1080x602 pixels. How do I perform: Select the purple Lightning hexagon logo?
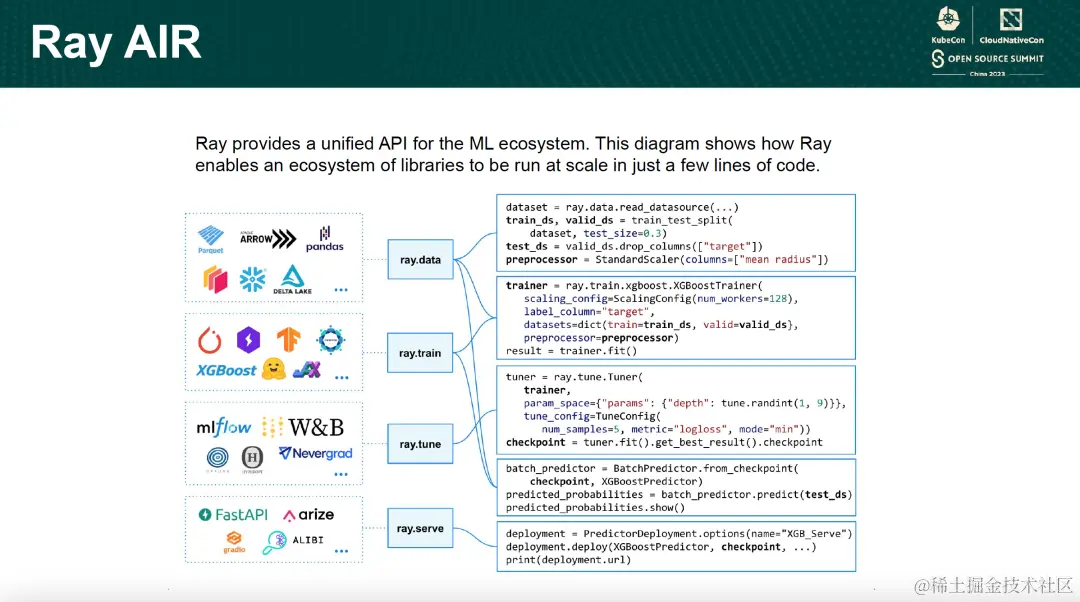pos(249,340)
